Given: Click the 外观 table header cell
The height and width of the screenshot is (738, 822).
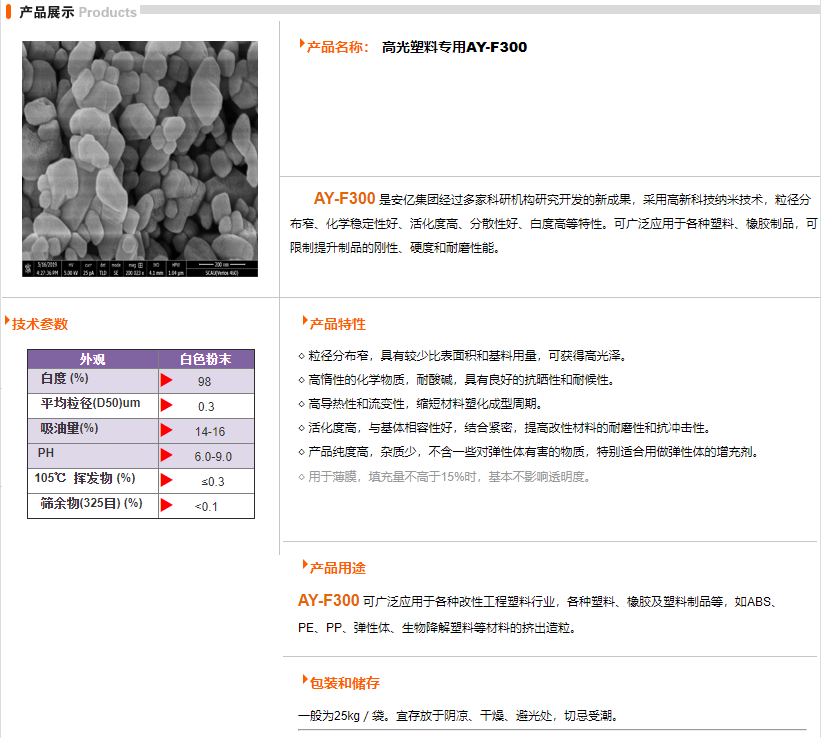Looking at the screenshot, I should (93, 359).
